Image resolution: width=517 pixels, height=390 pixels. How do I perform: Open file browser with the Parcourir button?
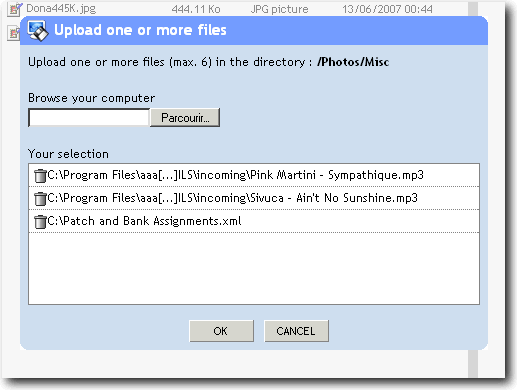[185, 118]
